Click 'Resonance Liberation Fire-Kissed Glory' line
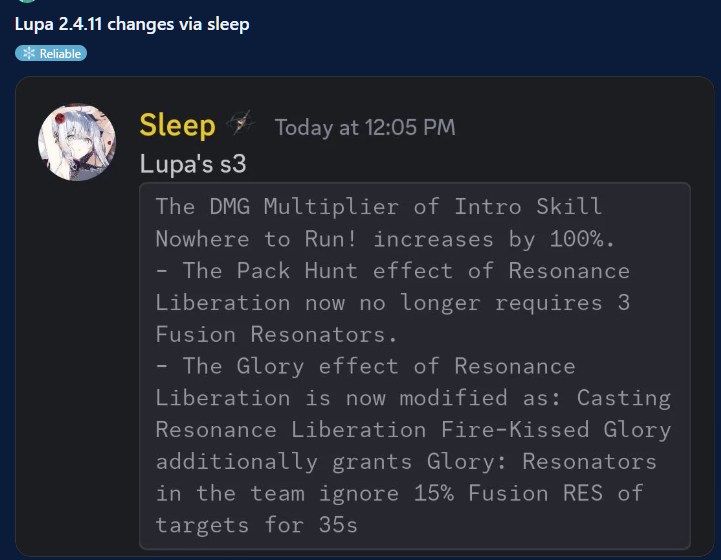The width and height of the screenshot is (721, 560). [413, 430]
